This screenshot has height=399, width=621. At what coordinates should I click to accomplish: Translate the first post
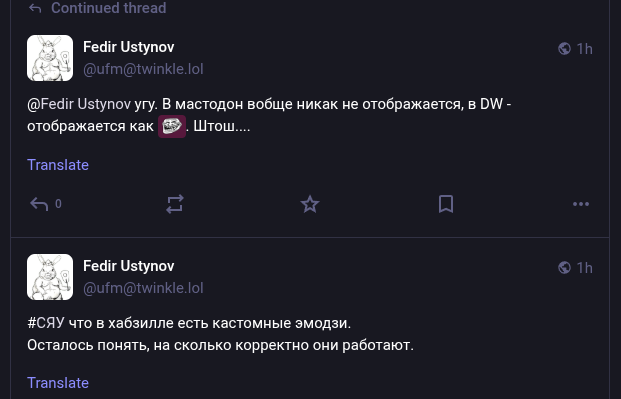click(x=58, y=165)
